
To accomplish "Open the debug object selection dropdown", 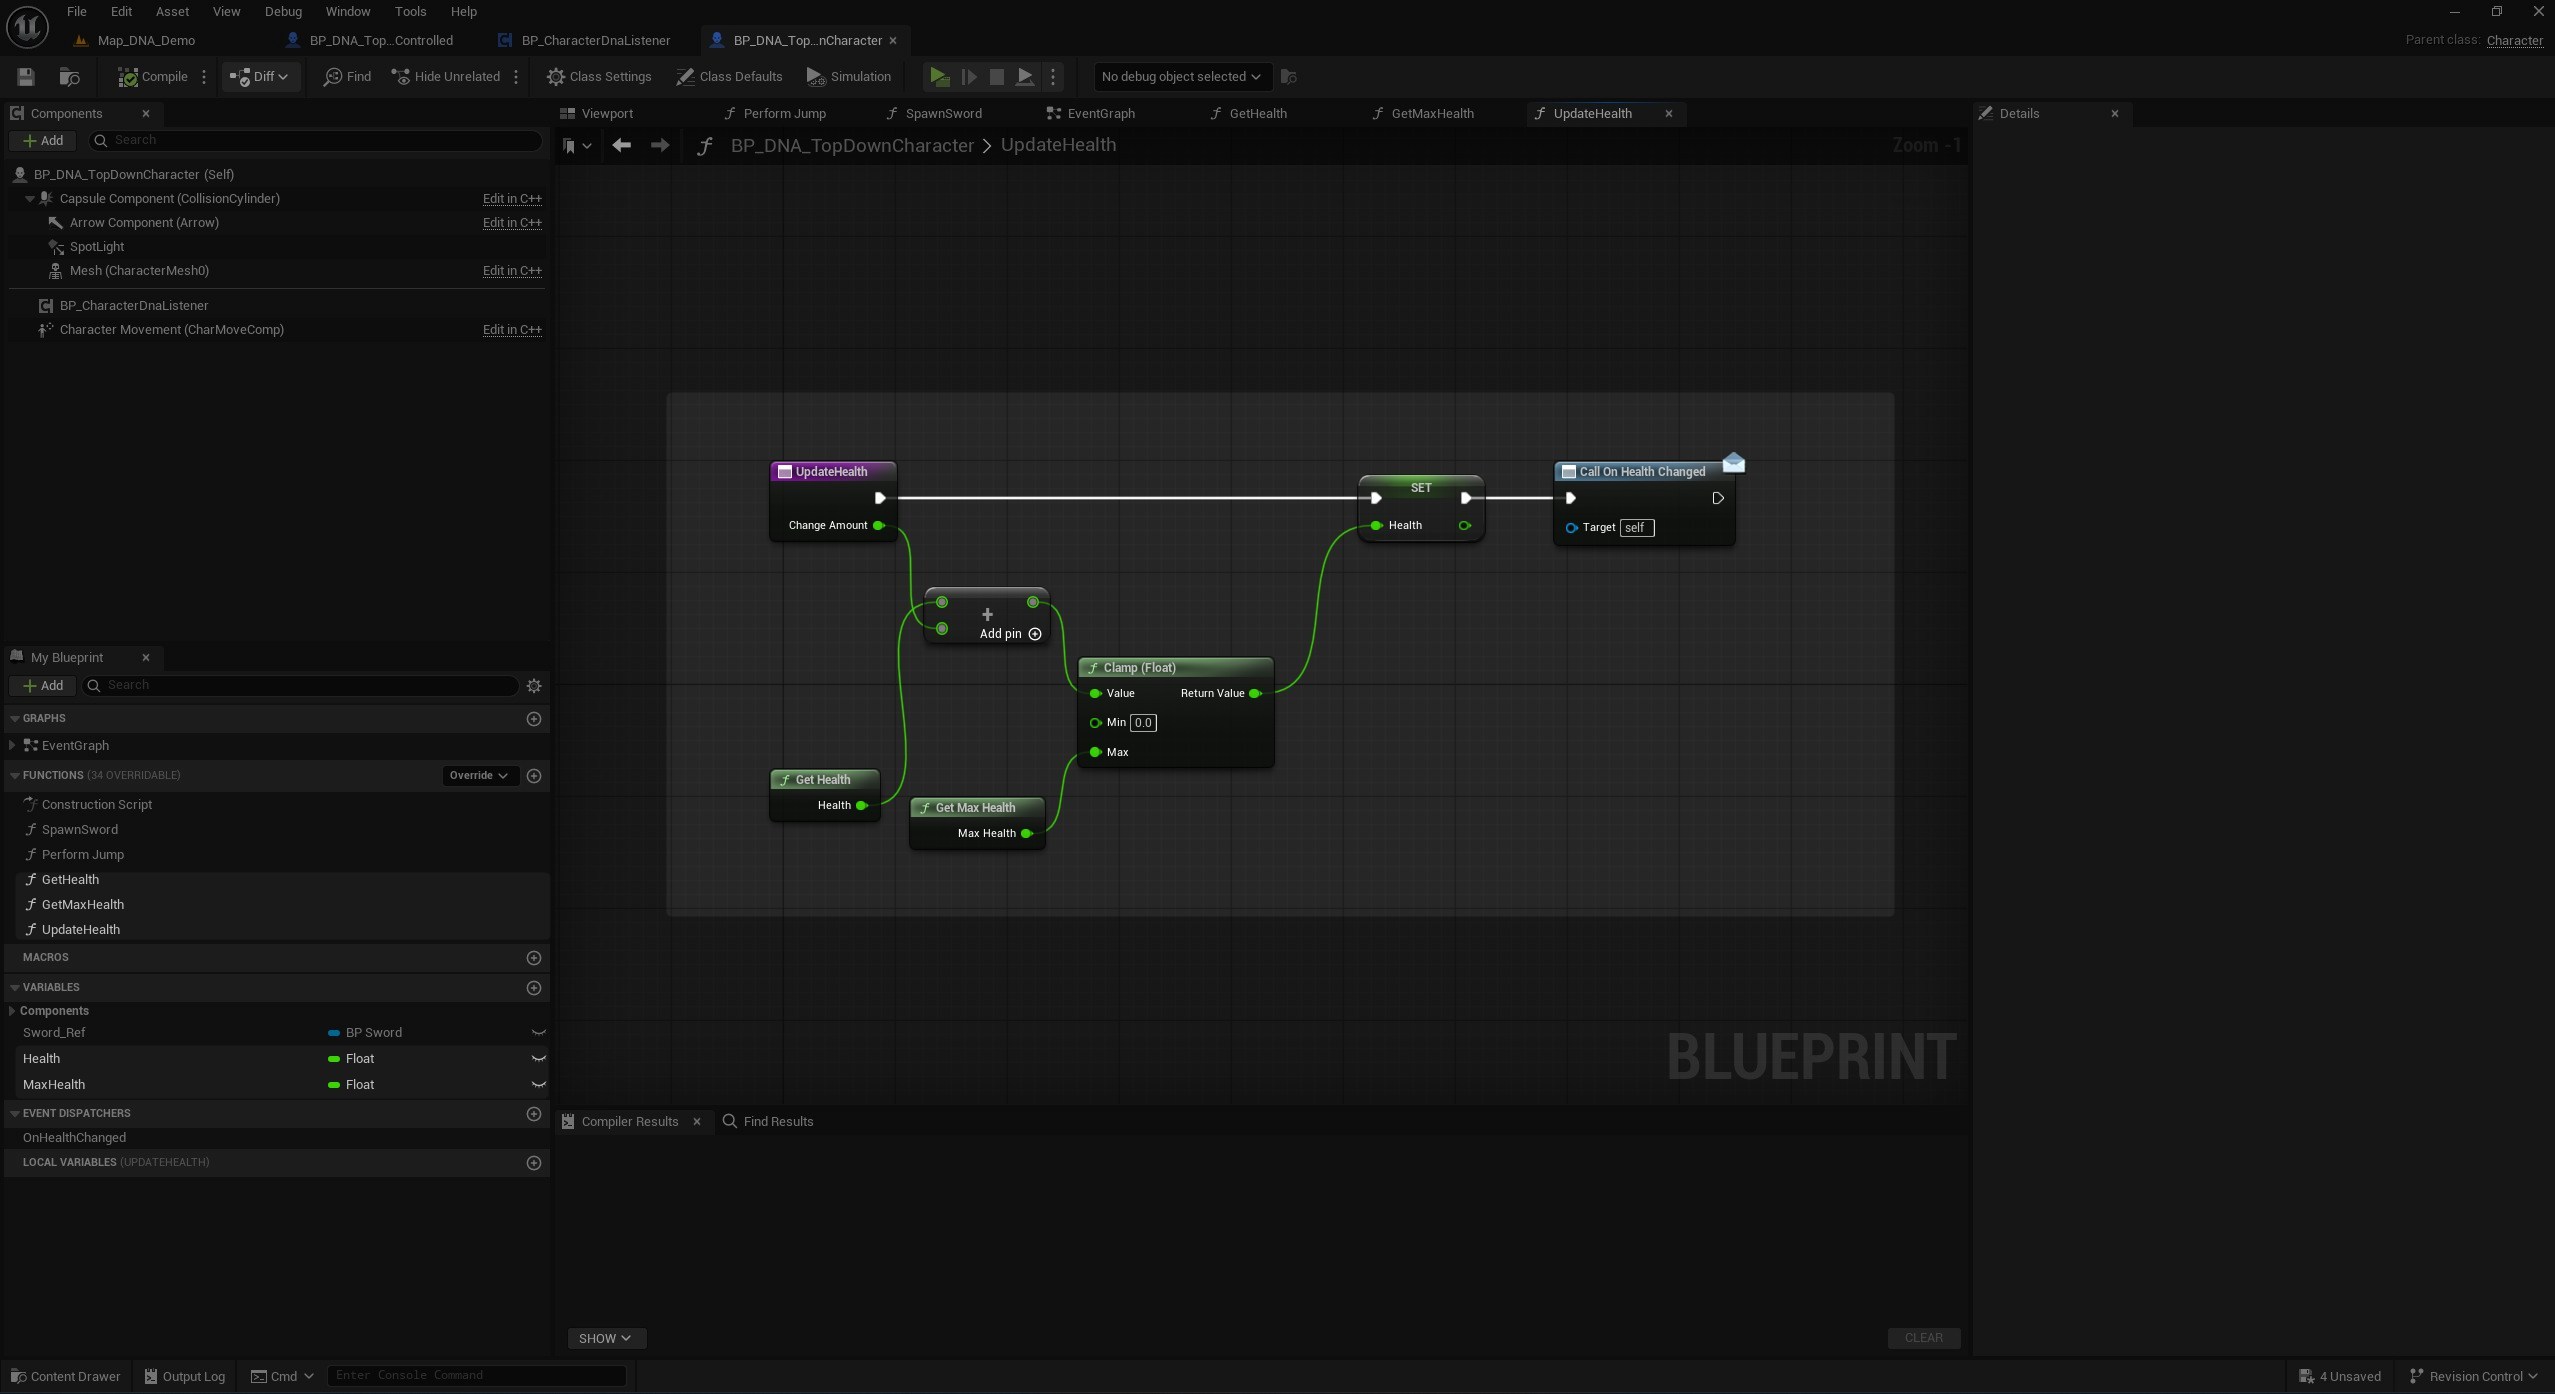I will [x=1180, y=77].
